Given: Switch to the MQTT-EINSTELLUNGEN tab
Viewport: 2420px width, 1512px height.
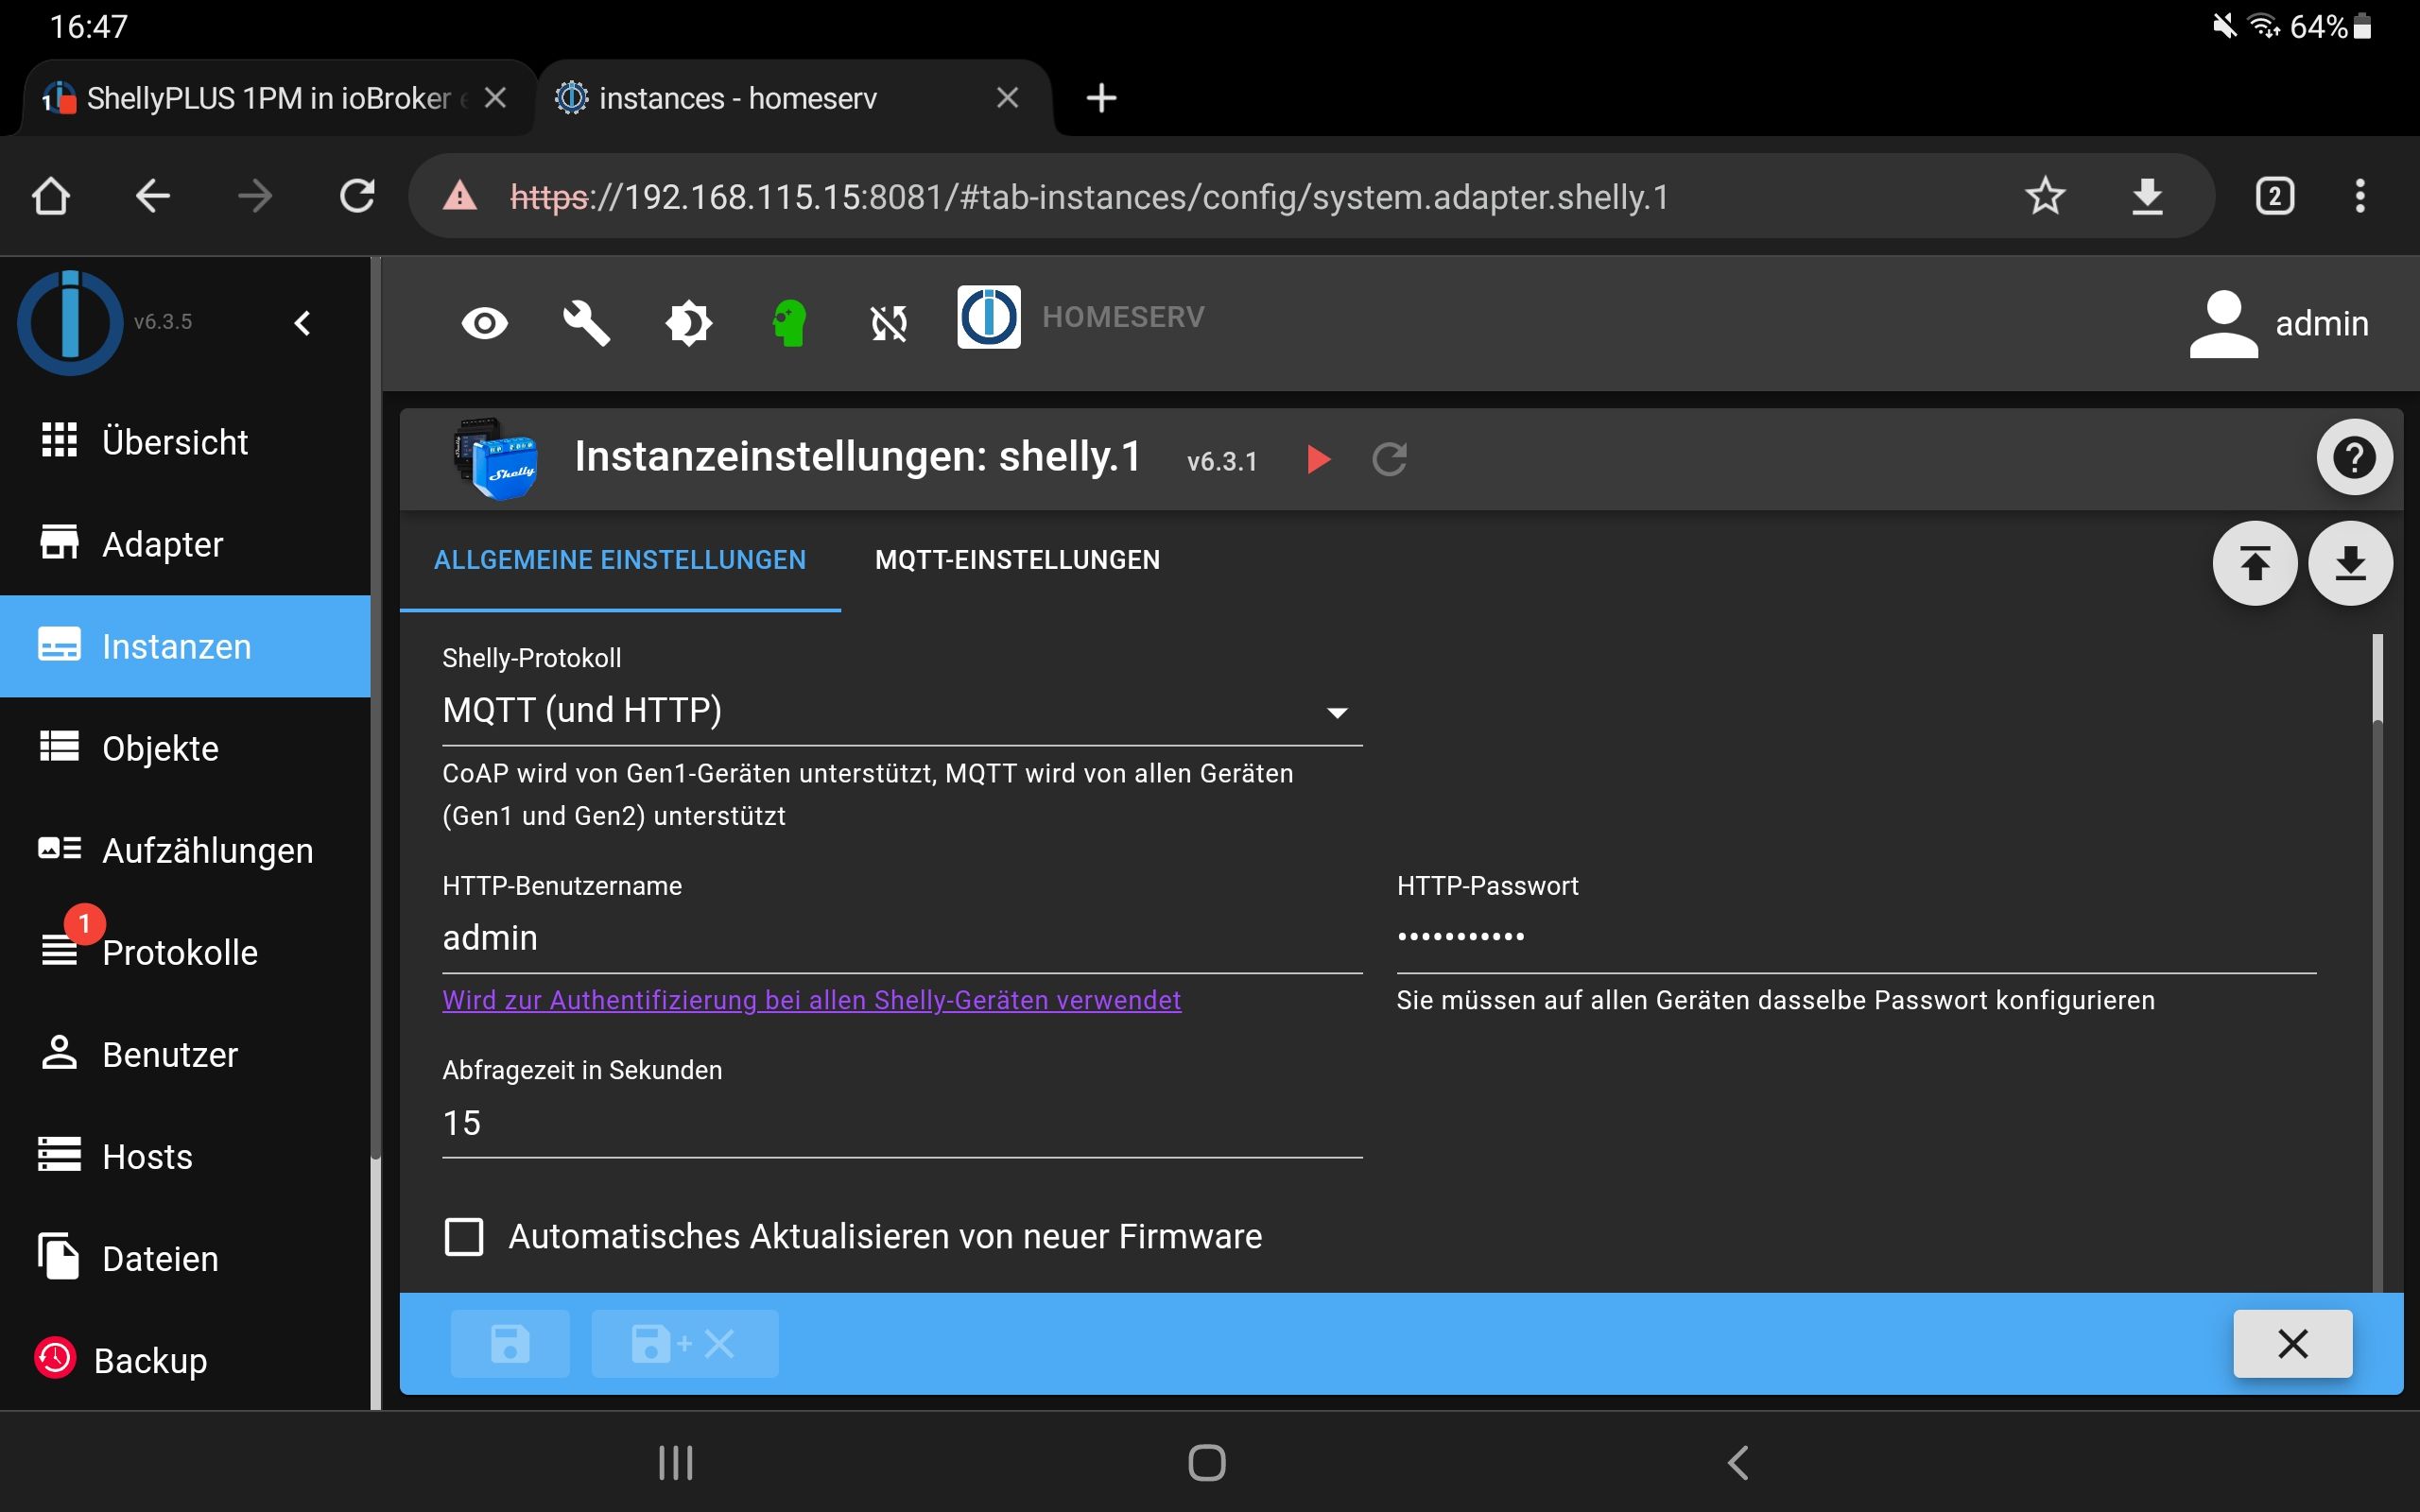Looking at the screenshot, I should click(1018, 560).
